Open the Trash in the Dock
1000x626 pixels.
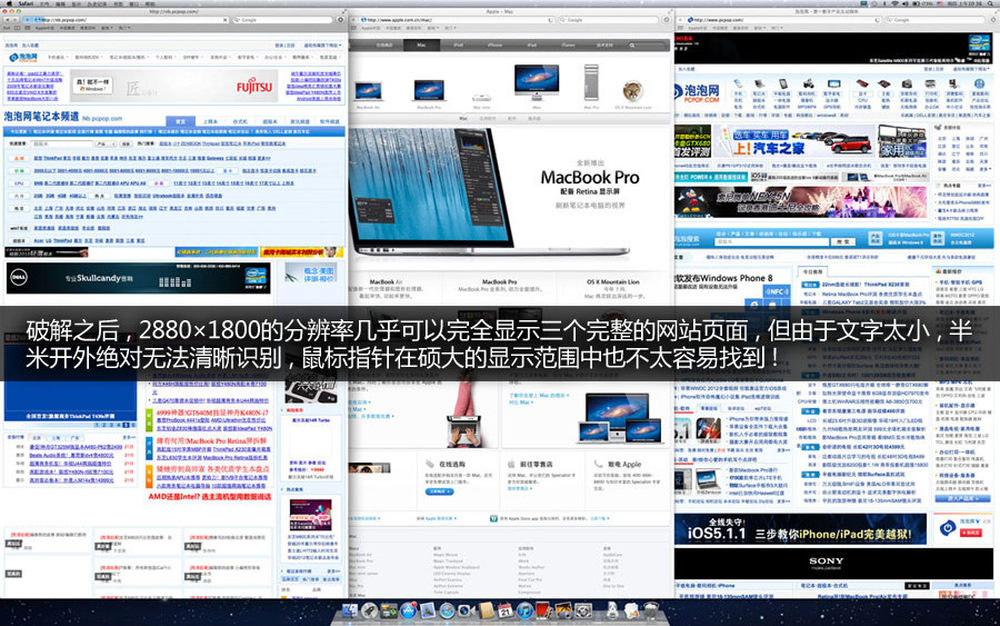tap(651, 611)
